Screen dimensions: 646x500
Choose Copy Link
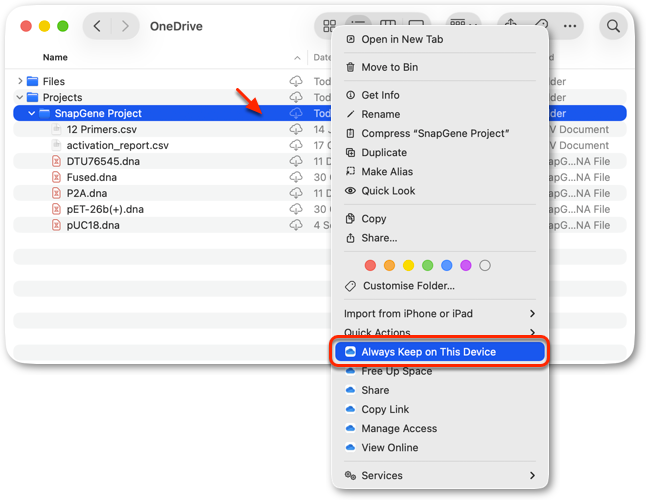pos(440,409)
